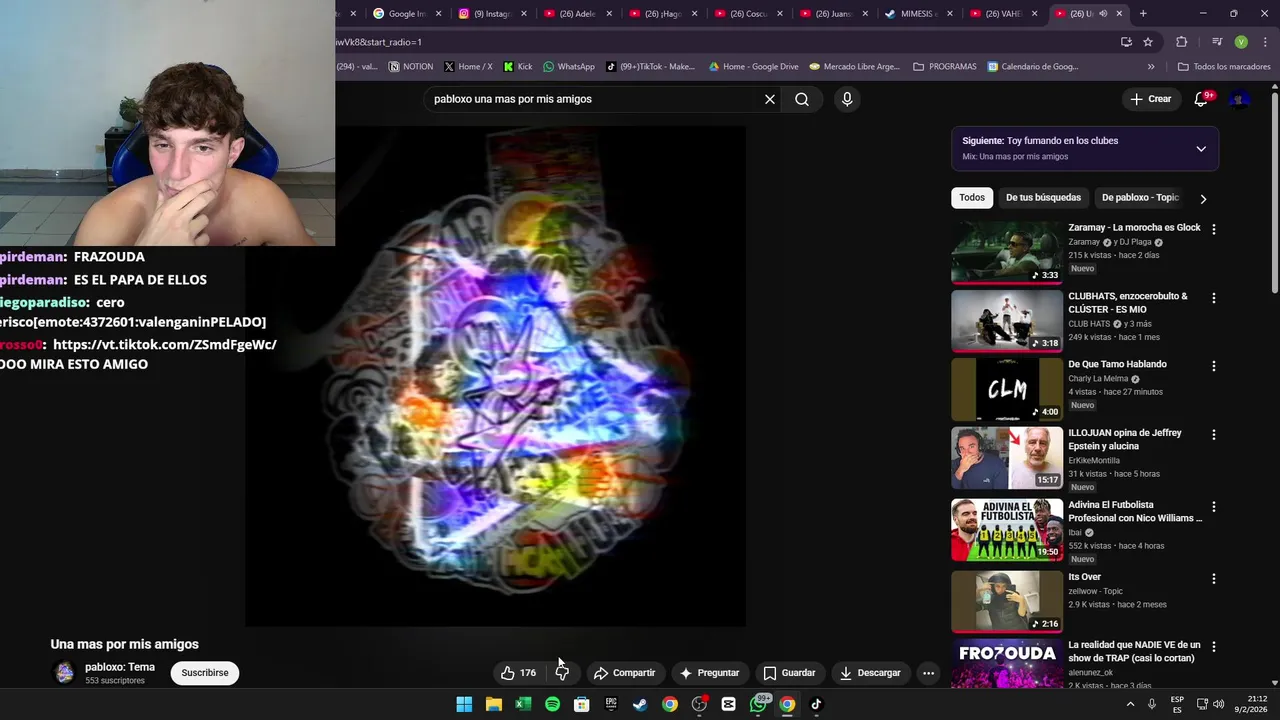Open Home - Google Drive bookmark
Viewport: 1280px width, 720px height.
click(753, 67)
